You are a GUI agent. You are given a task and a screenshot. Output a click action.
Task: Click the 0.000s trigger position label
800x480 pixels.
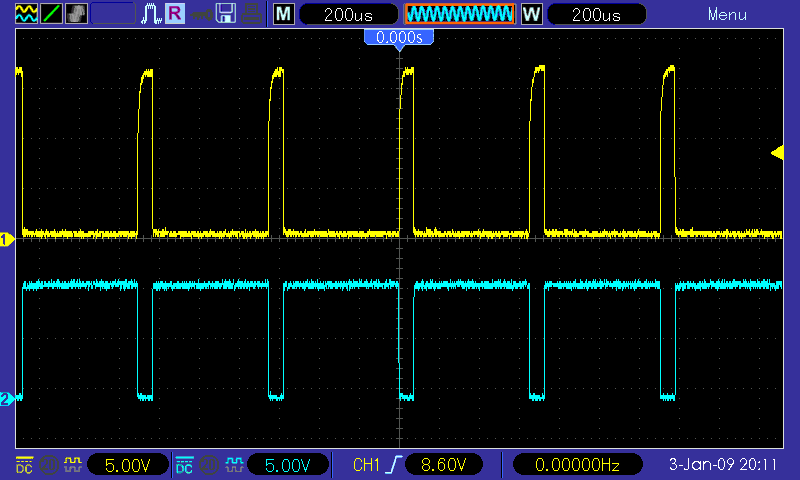399,37
